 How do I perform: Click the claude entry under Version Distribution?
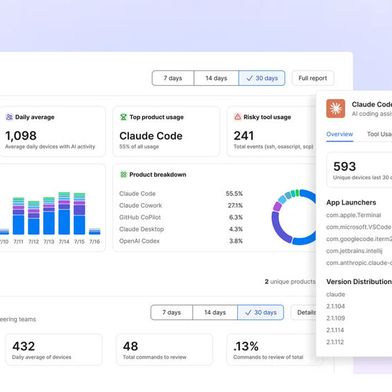click(336, 294)
